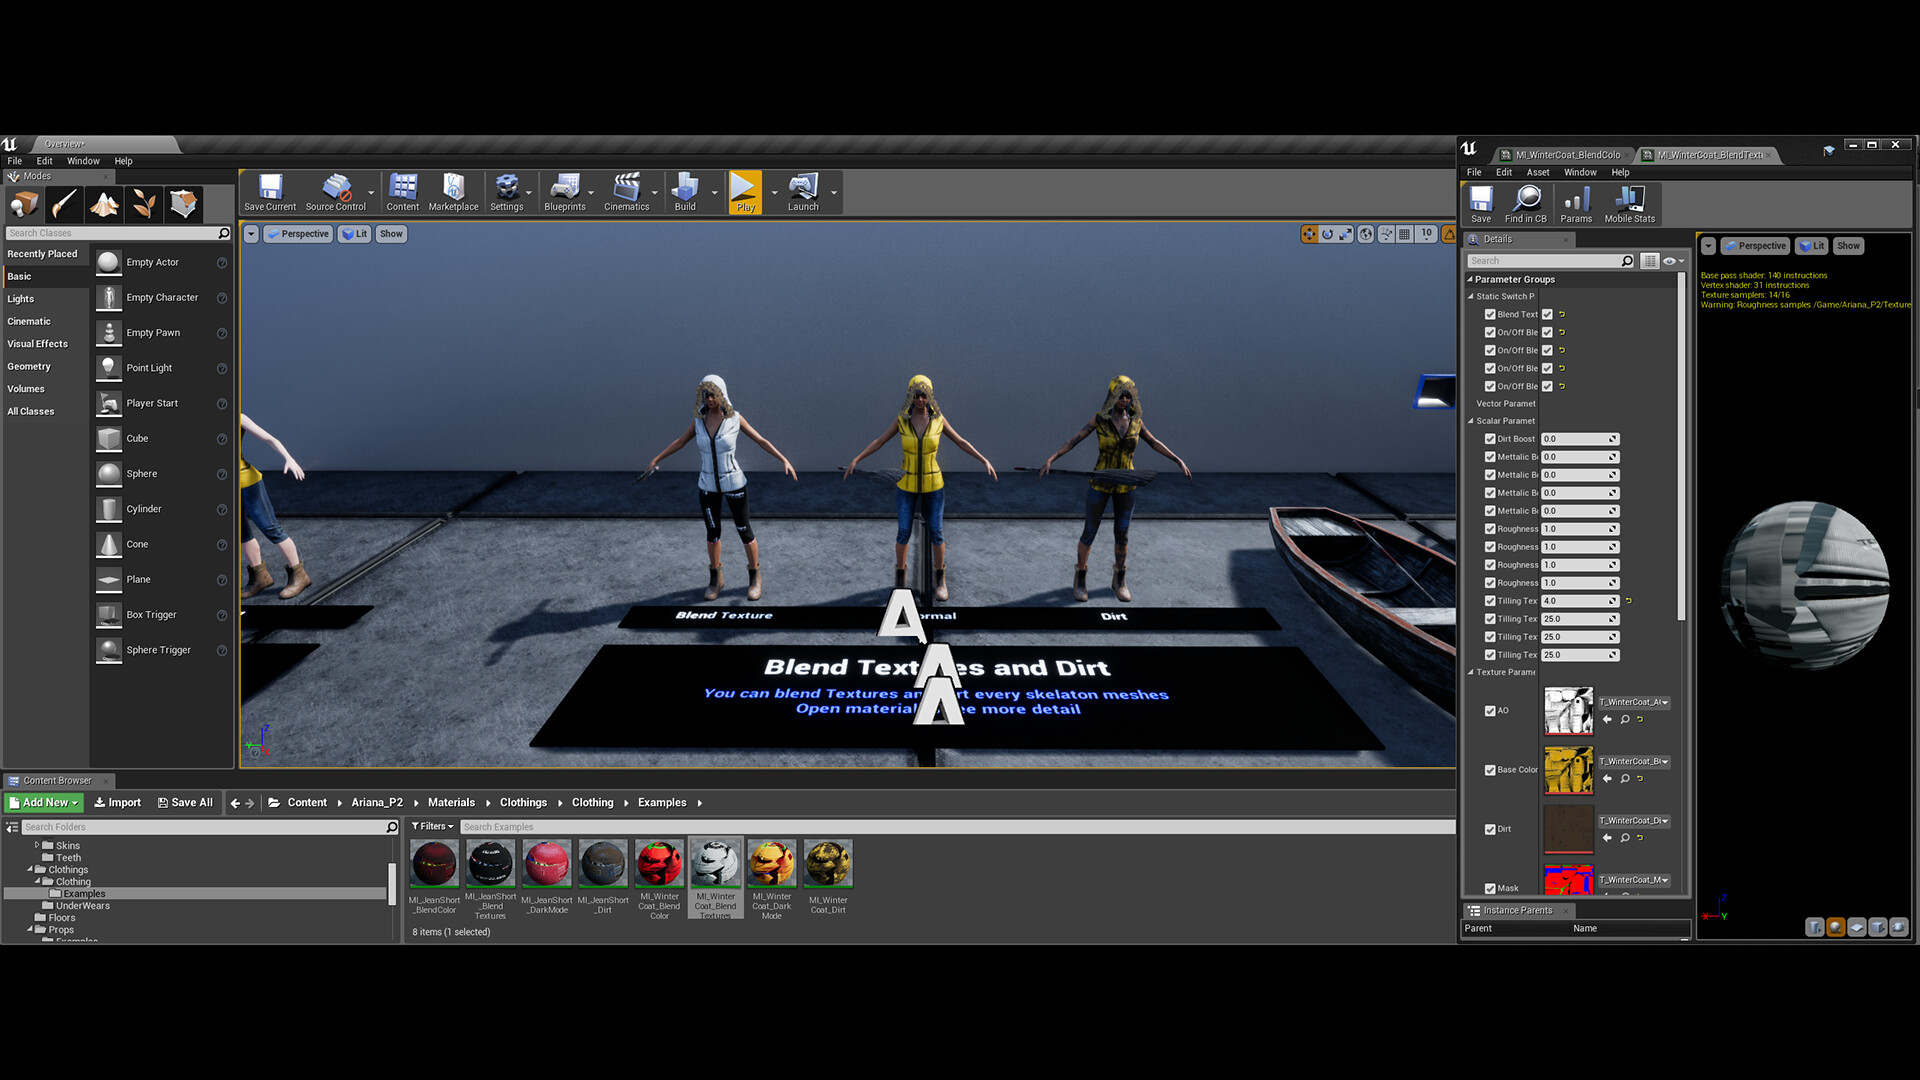Open T_WinterCoat_AO texture dropdown
Screen dimensions: 1920x1080
tap(1634, 703)
